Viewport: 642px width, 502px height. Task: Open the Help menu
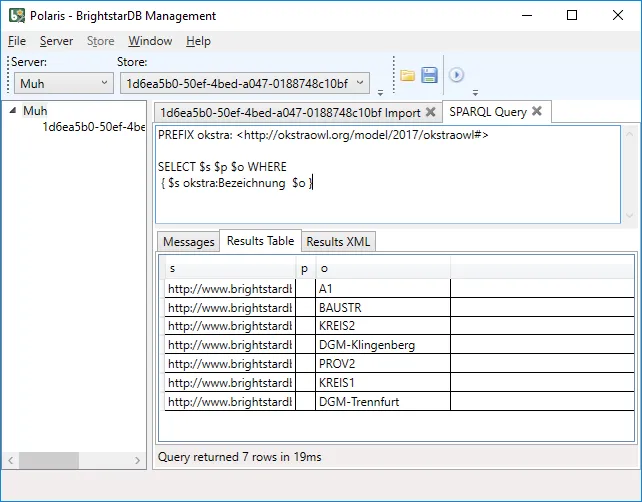198,41
